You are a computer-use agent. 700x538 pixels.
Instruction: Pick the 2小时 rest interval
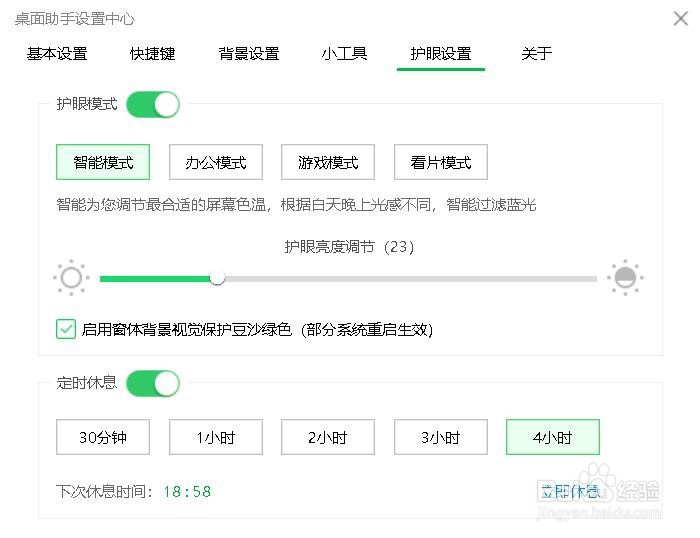(x=328, y=437)
